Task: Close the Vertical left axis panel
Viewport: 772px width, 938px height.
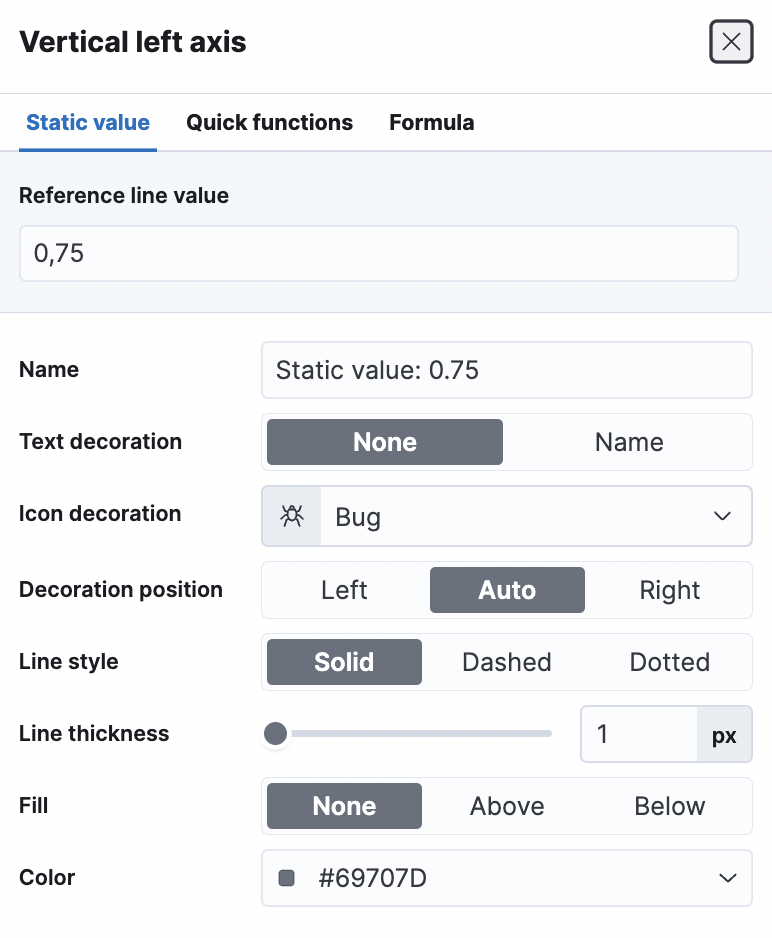Action: (731, 42)
